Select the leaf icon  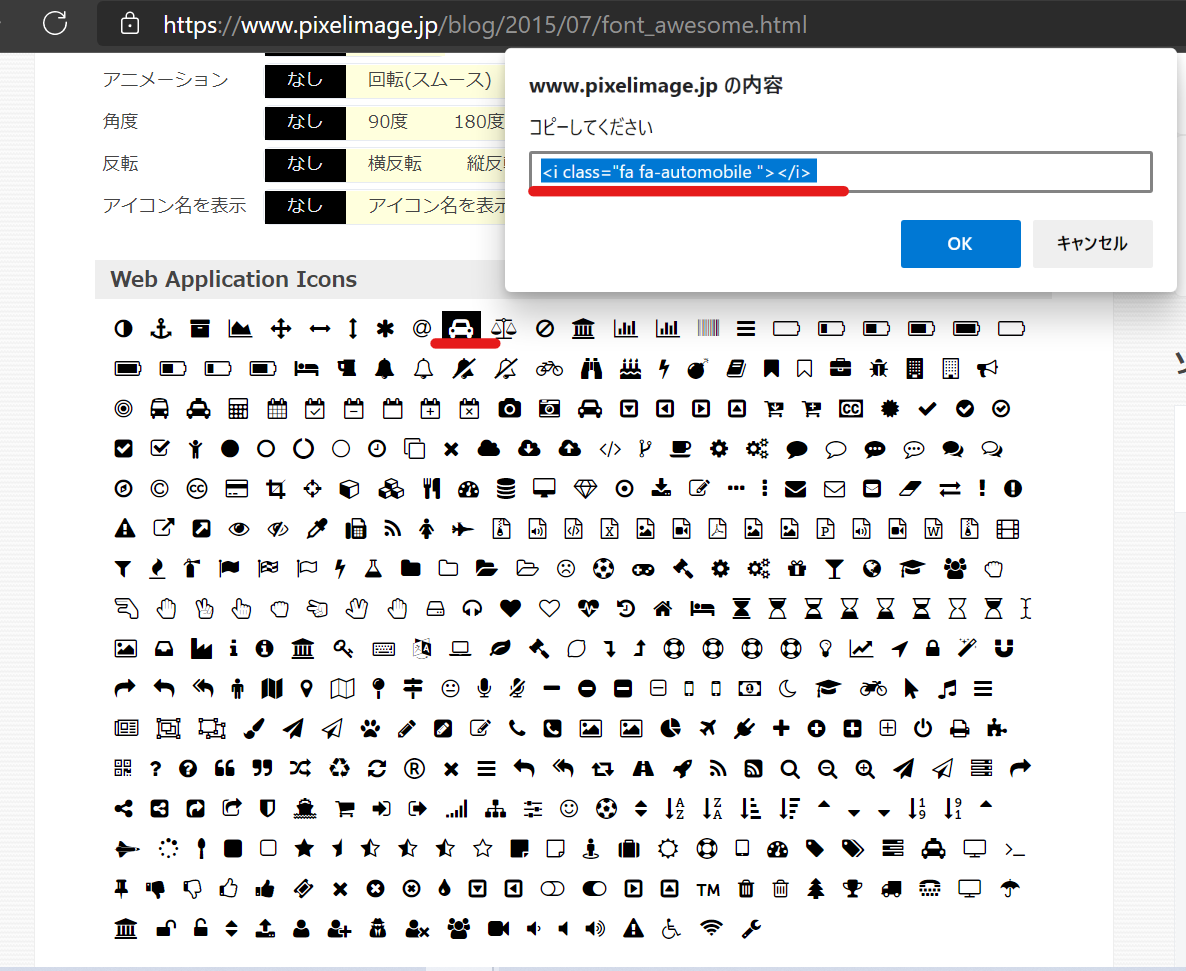[x=500, y=649]
